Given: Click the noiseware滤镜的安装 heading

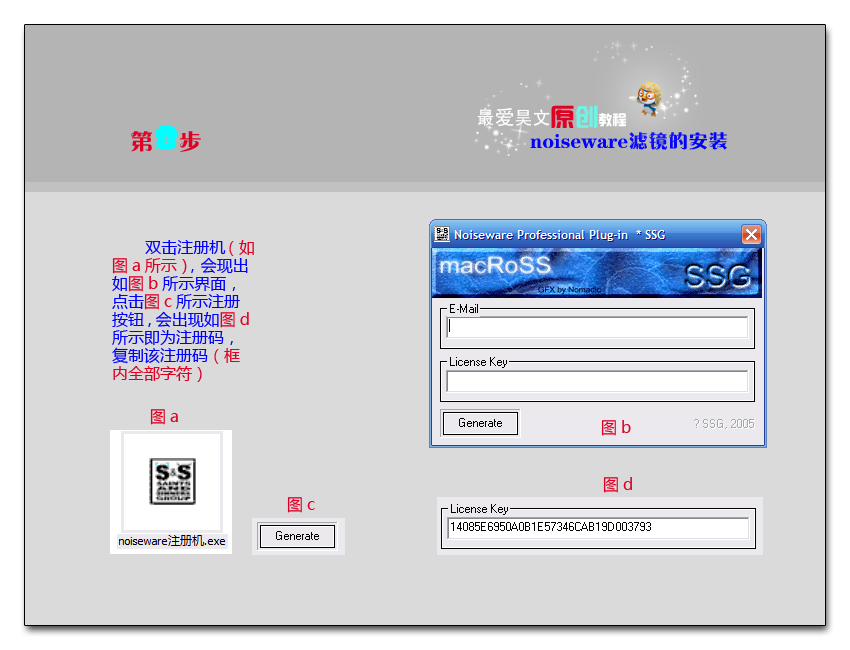Looking at the screenshot, I should [628, 141].
